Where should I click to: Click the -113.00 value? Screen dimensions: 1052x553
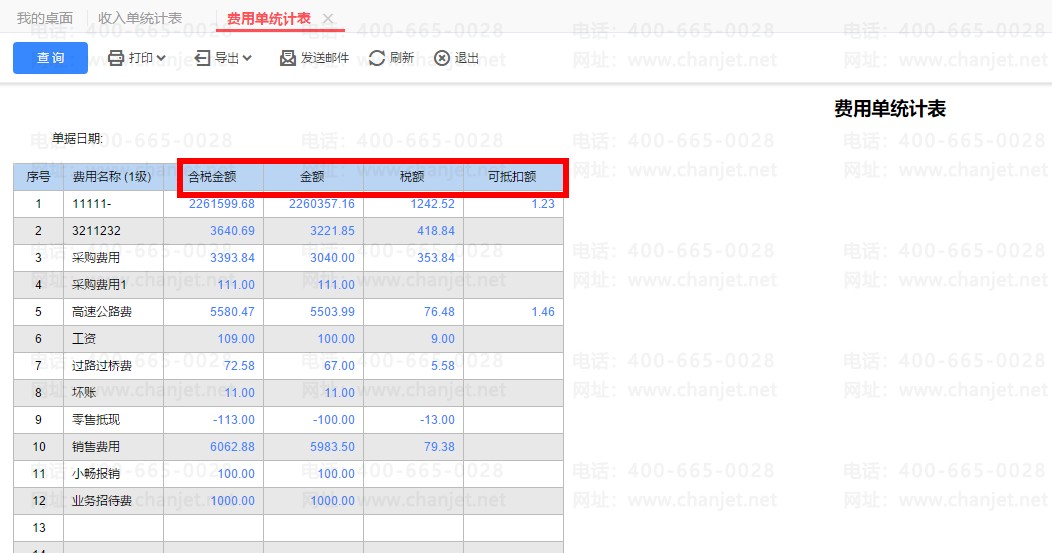tap(233, 419)
